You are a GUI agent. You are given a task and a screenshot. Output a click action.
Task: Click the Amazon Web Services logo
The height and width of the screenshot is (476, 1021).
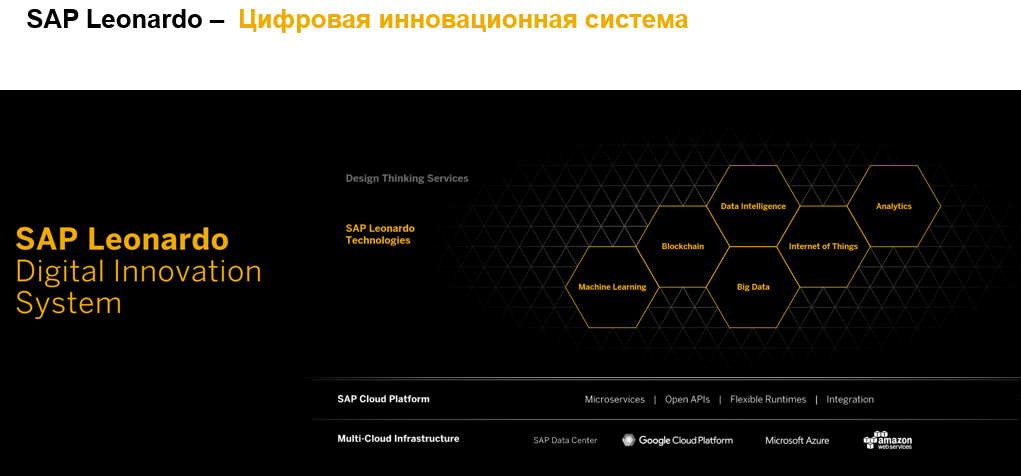tap(888, 440)
